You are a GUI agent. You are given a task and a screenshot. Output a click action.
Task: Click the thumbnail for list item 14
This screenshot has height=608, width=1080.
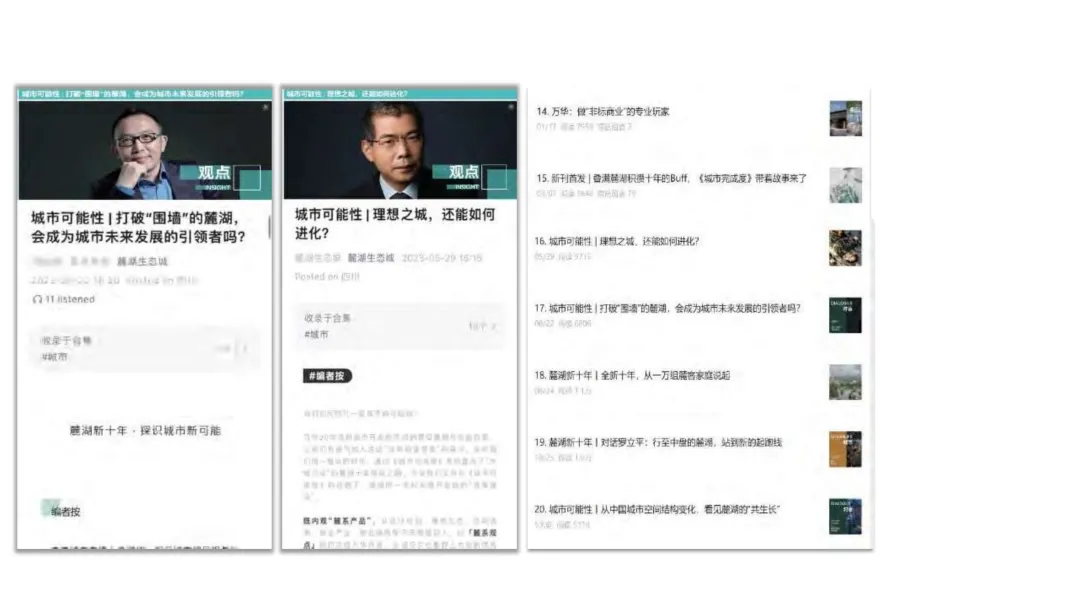pyautogui.click(x=845, y=118)
